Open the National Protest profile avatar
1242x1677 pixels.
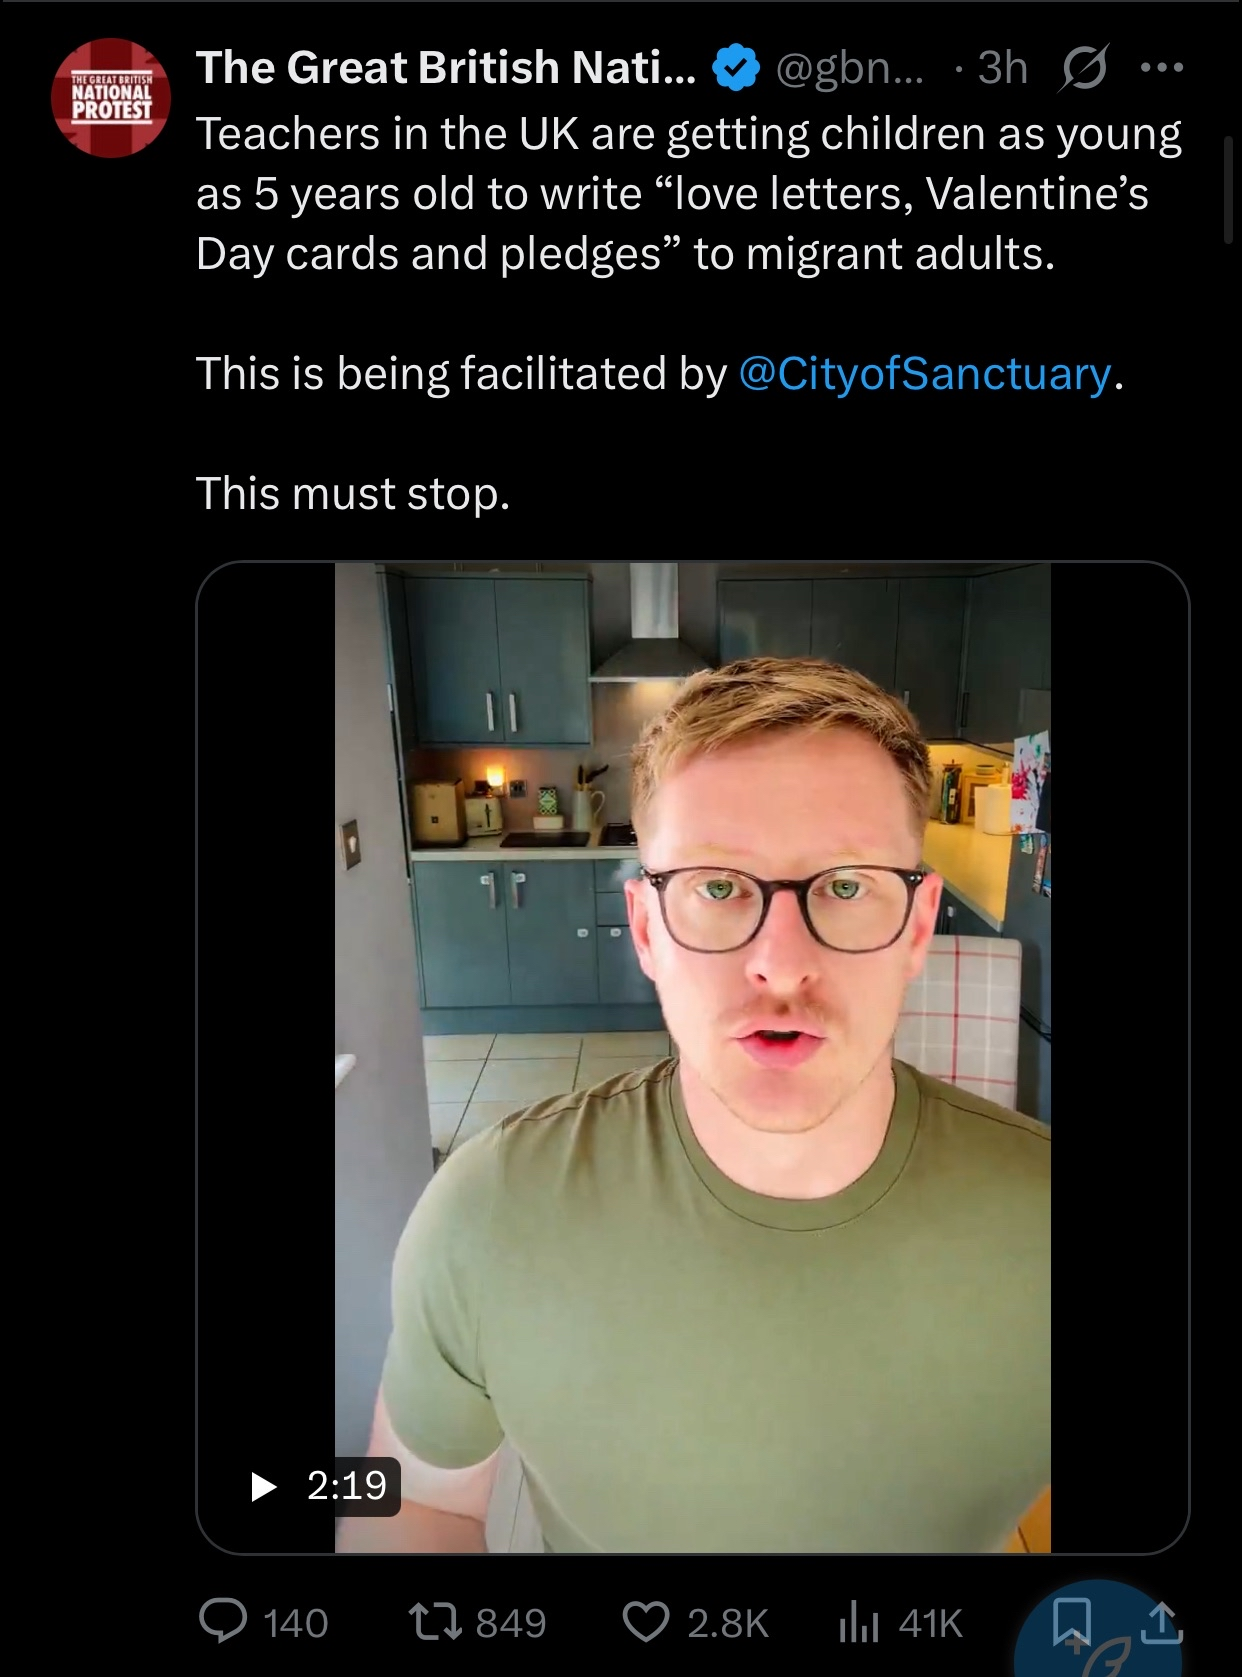[x=111, y=98]
